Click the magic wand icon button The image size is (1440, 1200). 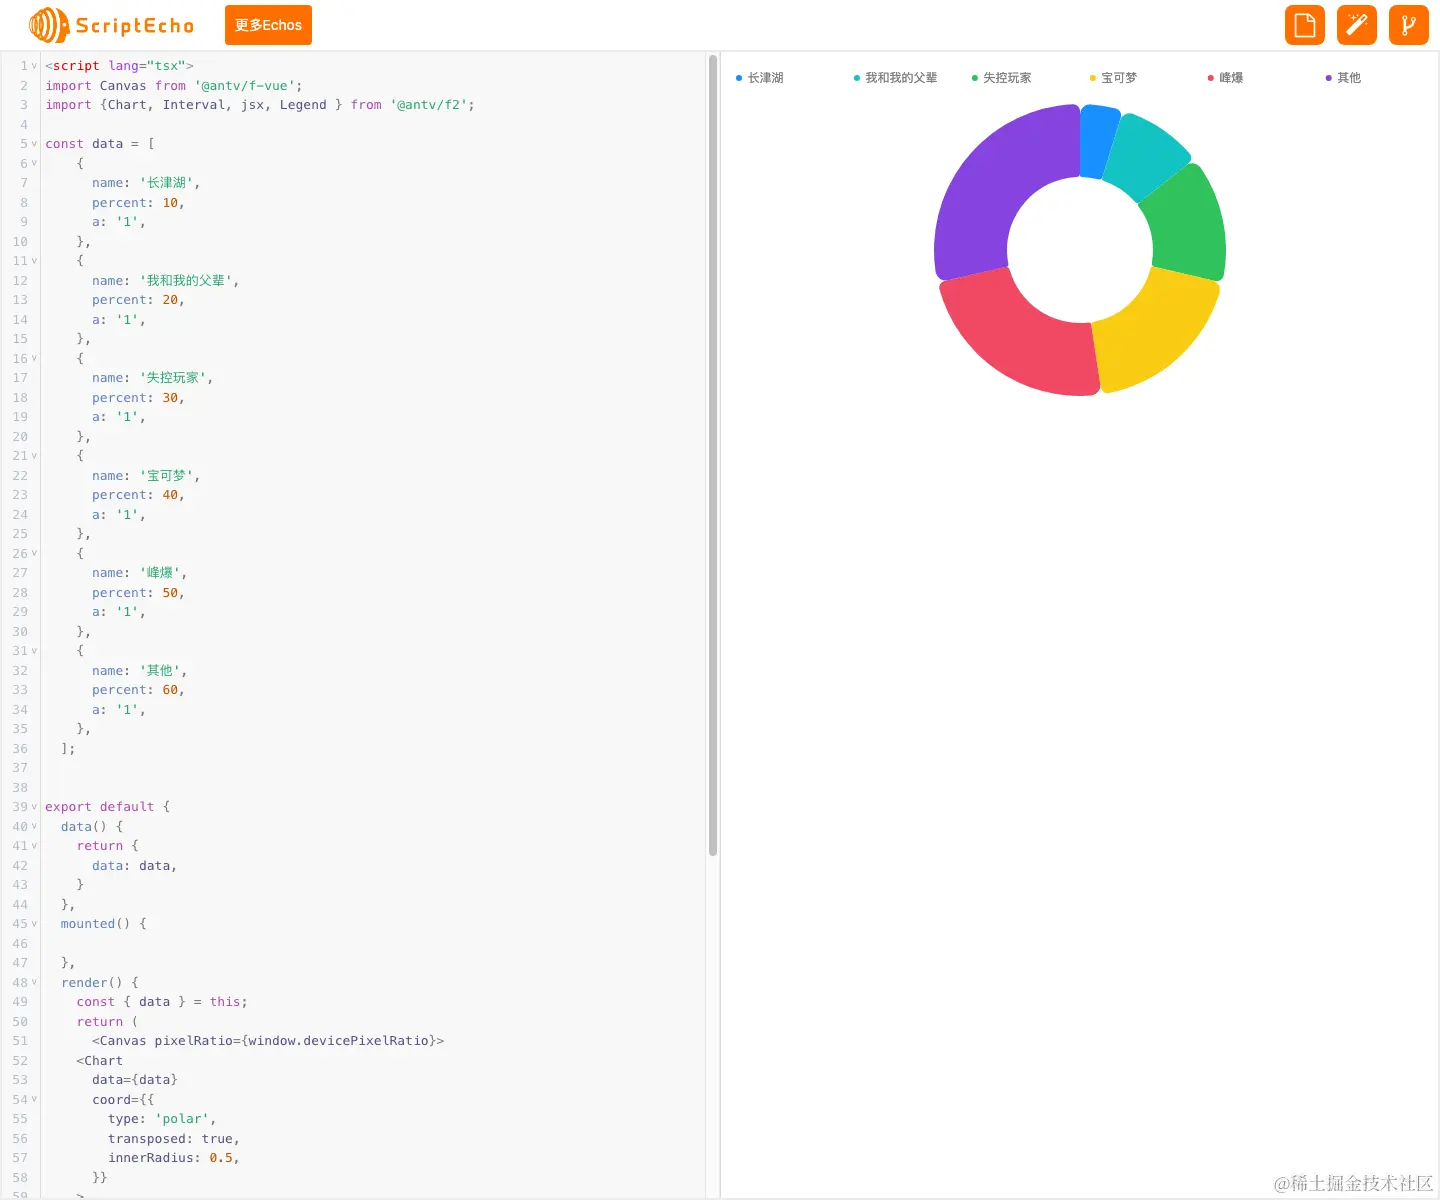coord(1356,25)
